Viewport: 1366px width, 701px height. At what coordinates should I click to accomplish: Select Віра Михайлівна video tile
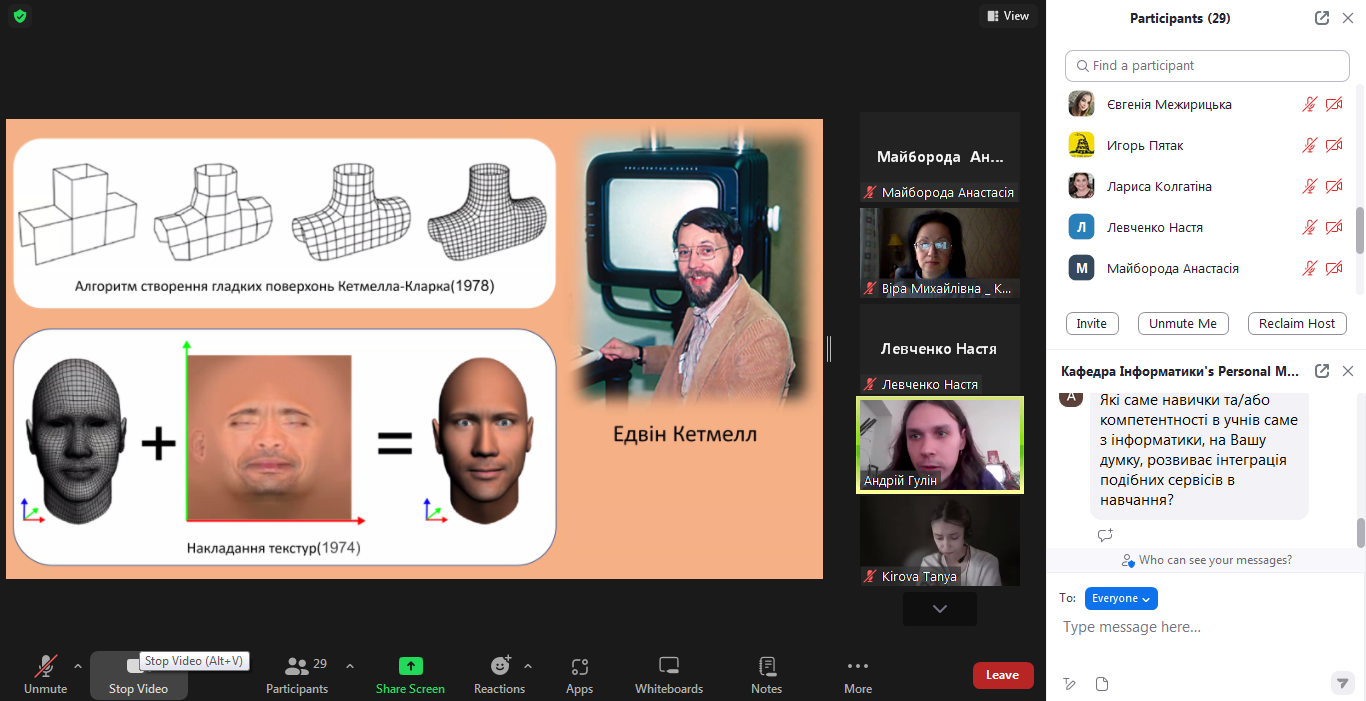(940, 253)
